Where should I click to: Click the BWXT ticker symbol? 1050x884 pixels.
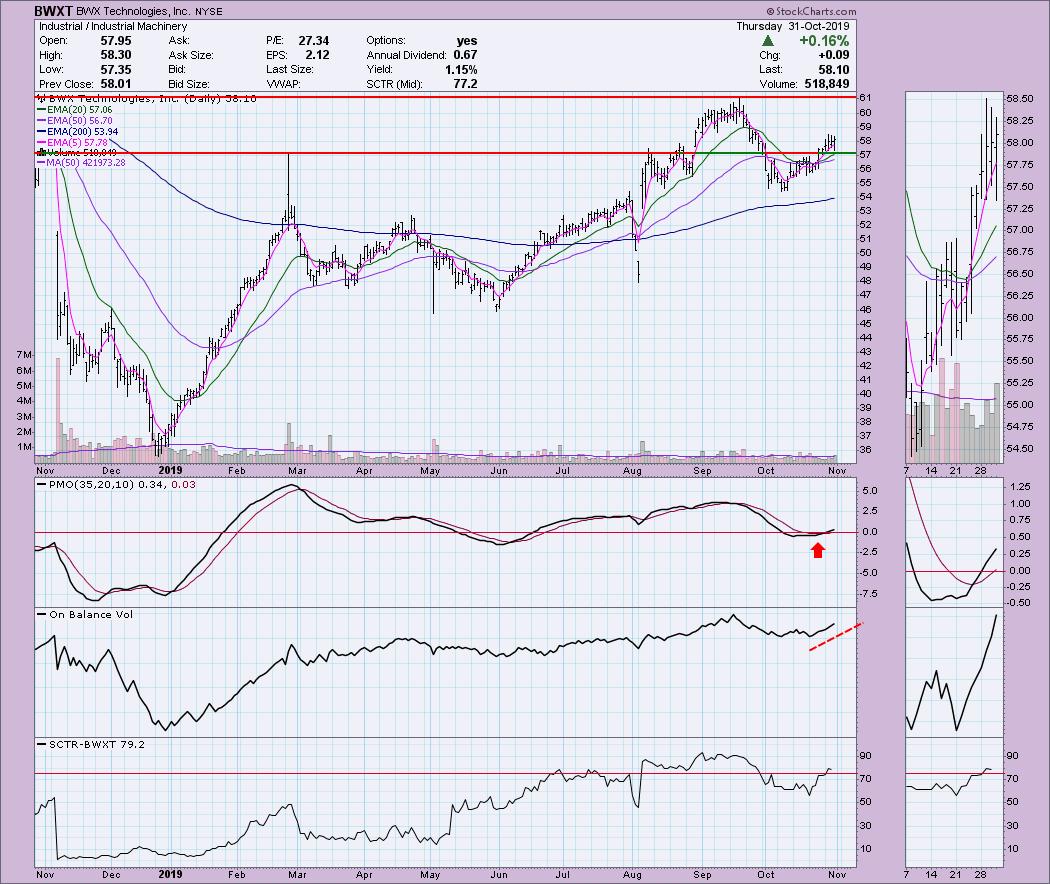(x=53, y=11)
